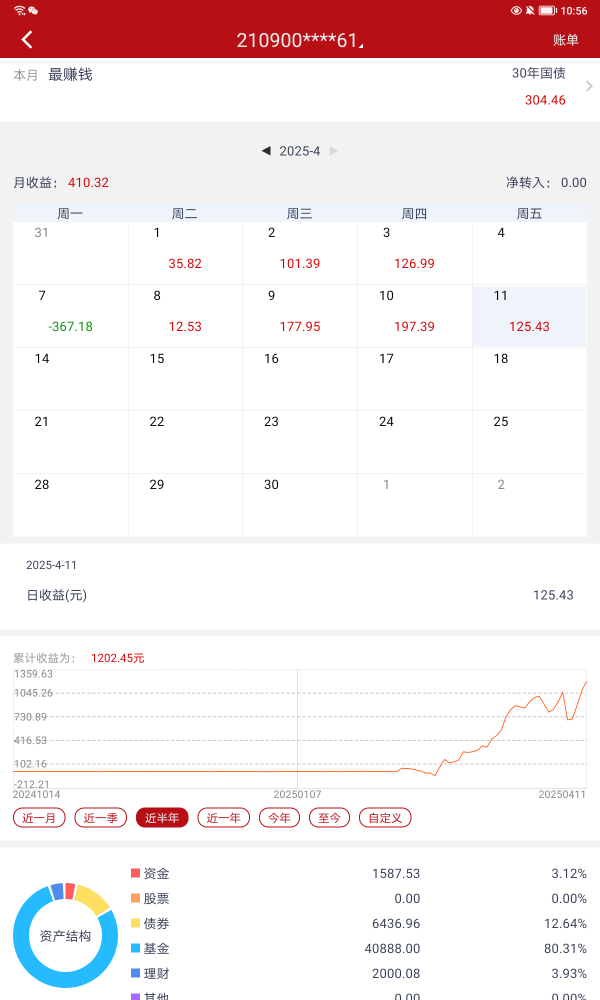Tap the WiFi icon in status bar
The image size is (600, 1000).
click(19, 10)
